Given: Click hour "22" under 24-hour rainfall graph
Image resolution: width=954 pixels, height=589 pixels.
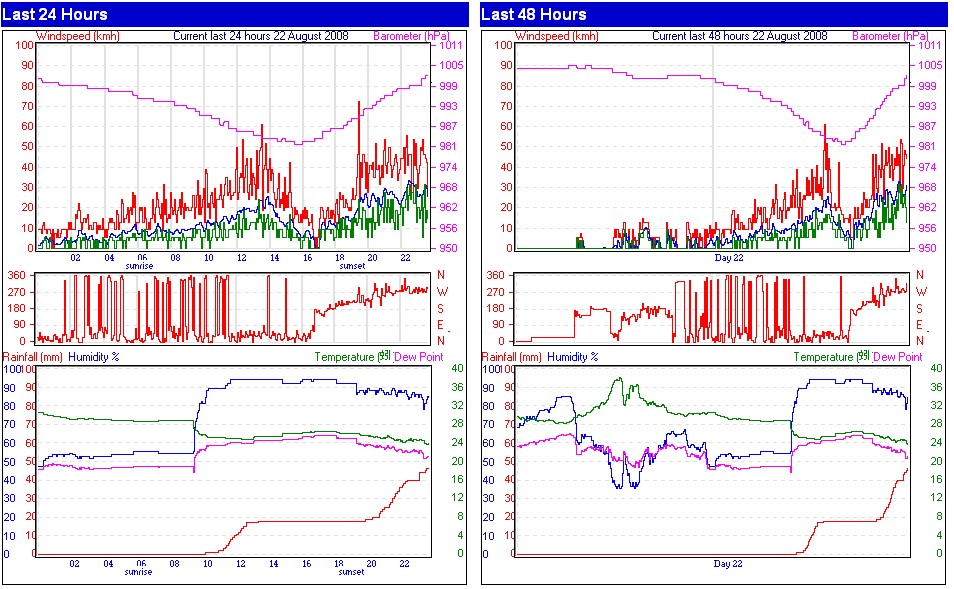Looking at the screenshot, I should coord(405,564).
